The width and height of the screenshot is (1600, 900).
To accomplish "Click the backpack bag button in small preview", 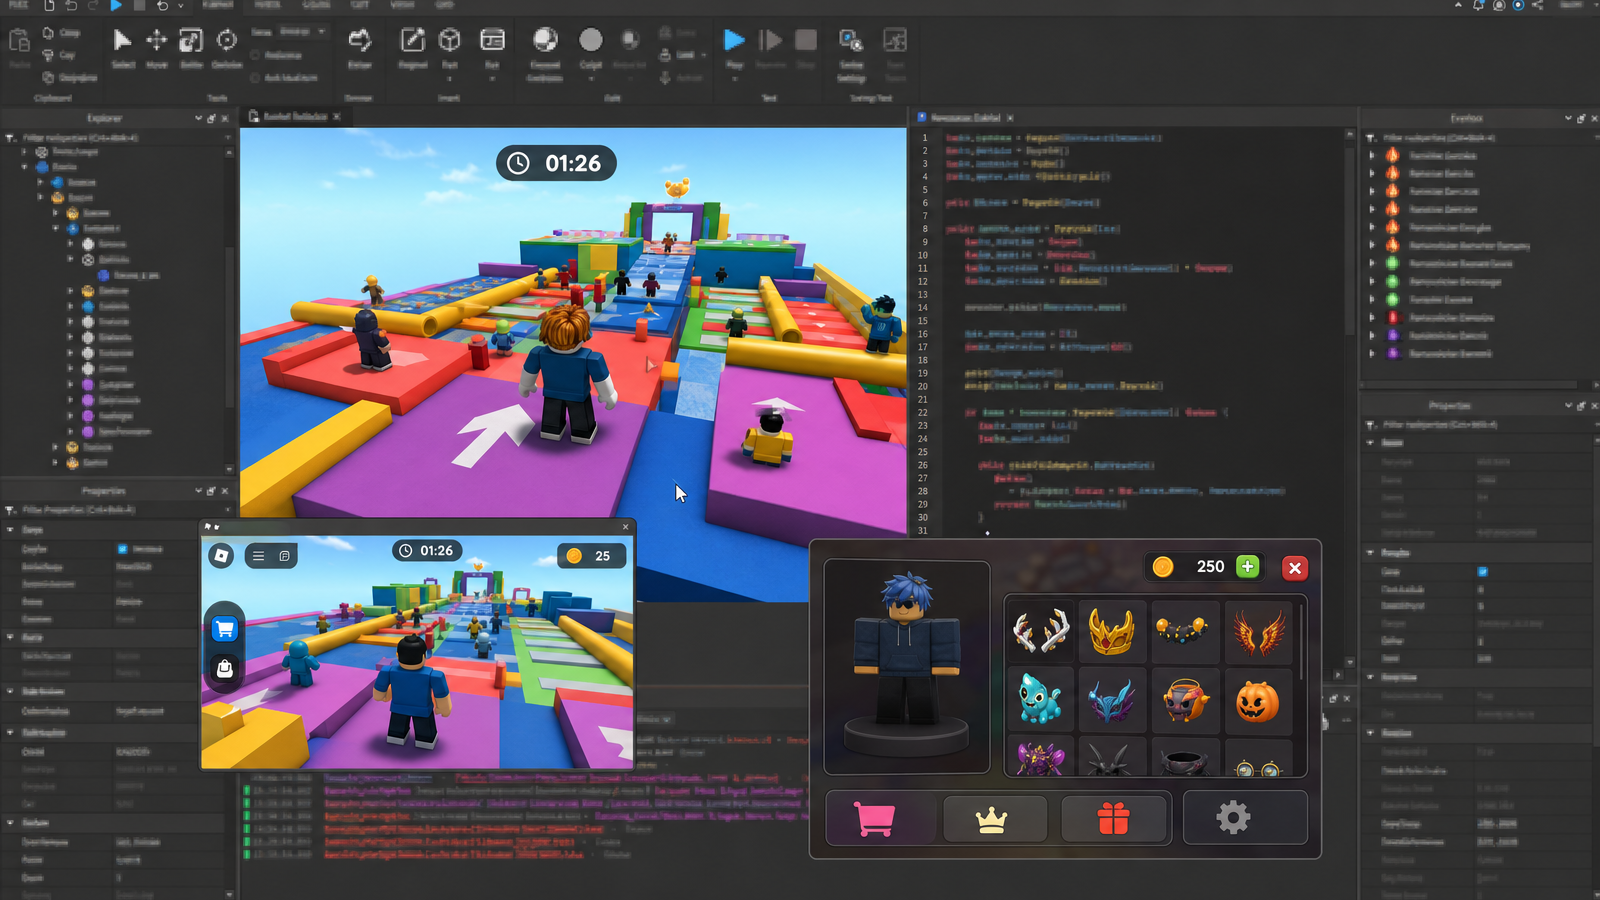I will pyautogui.click(x=225, y=669).
